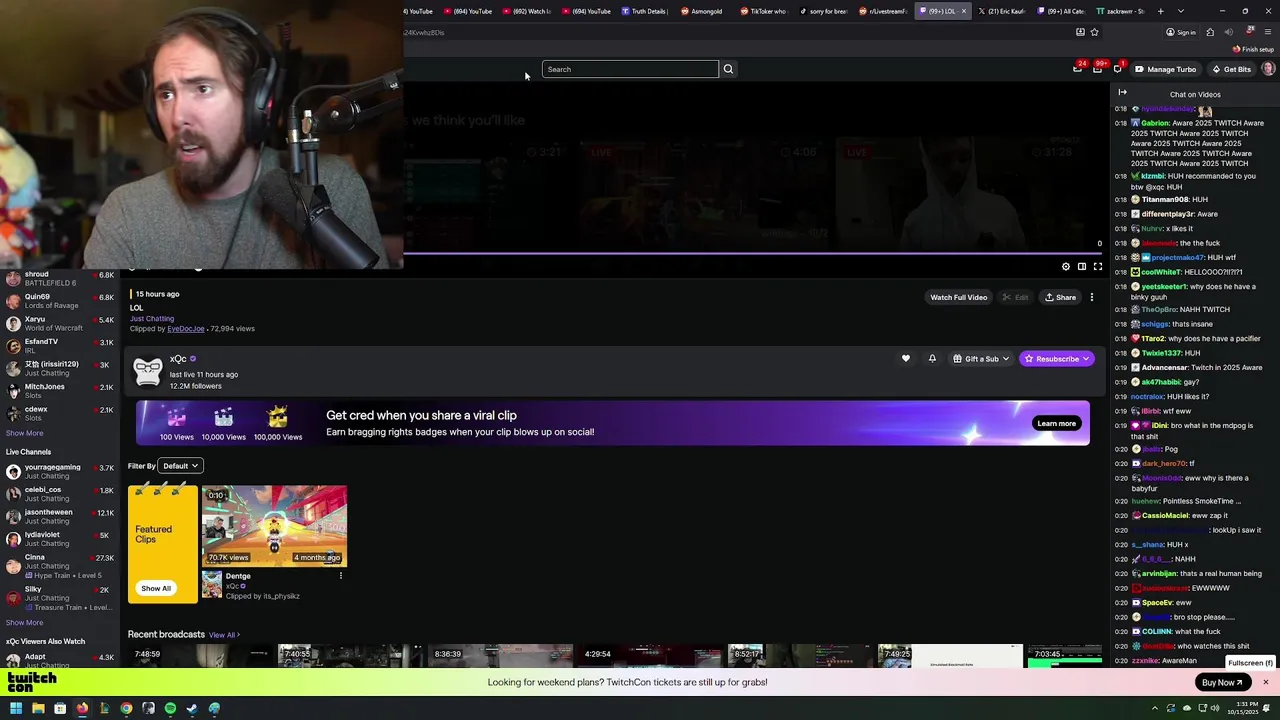Click Finish setup in browser

1253,49
